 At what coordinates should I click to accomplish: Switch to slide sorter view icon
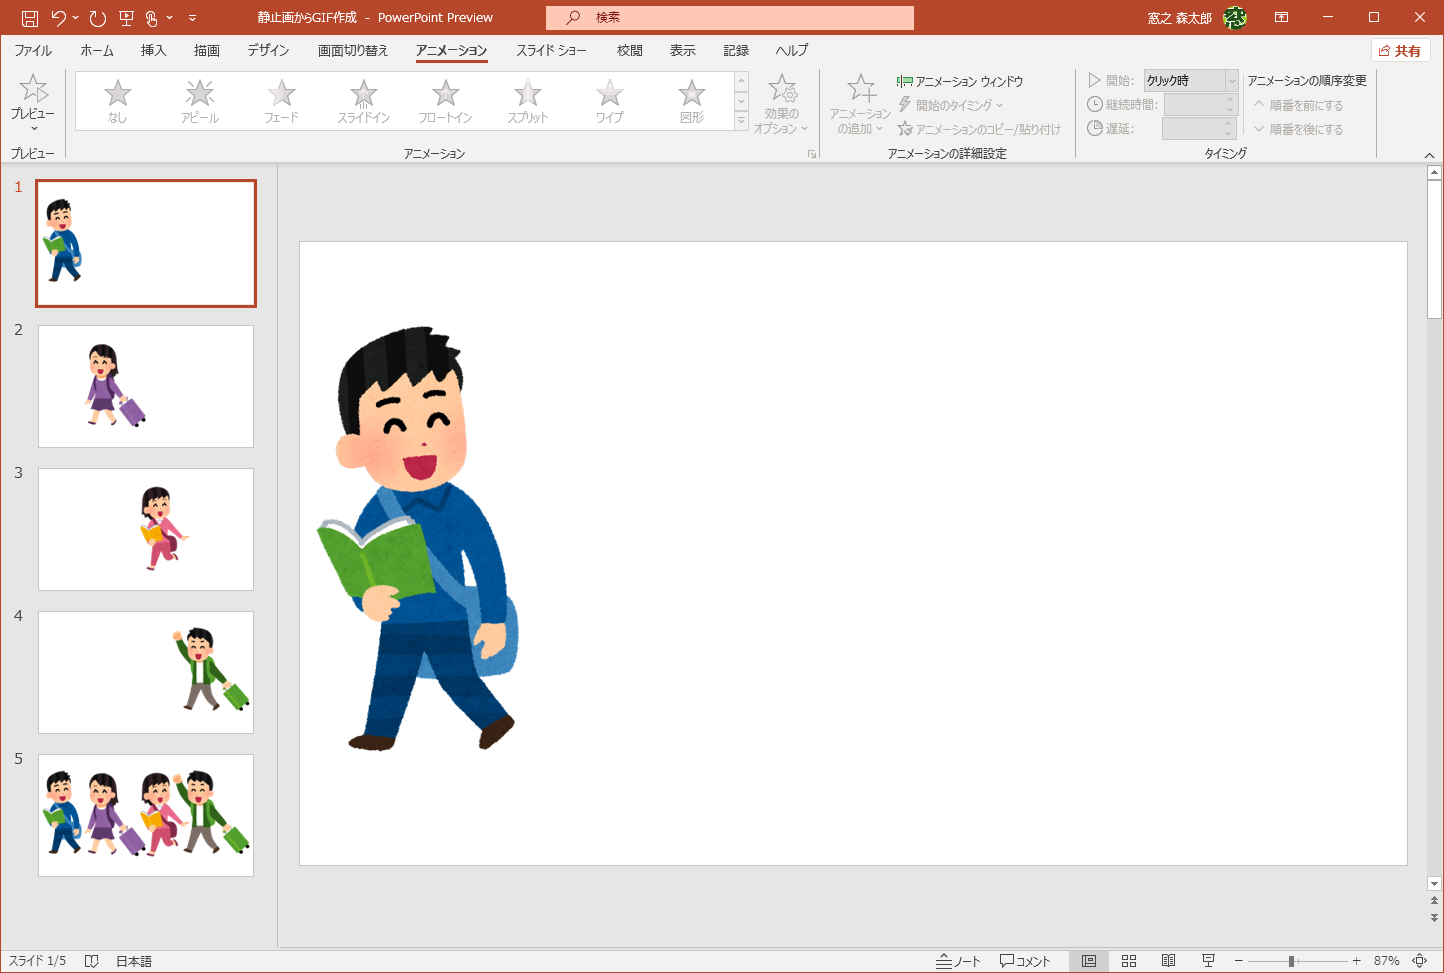tap(1129, 961)
